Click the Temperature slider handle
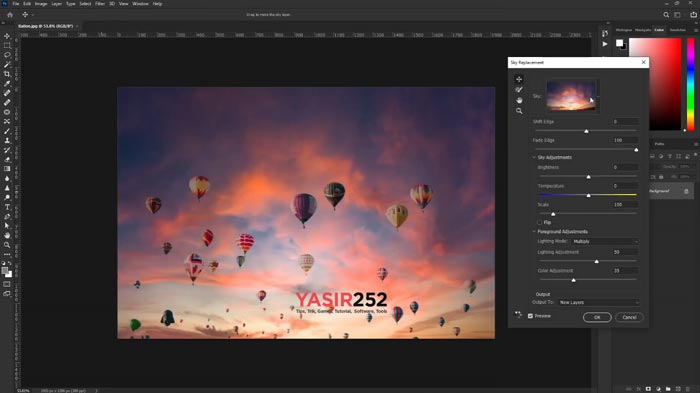This screenshot has width=700, height=393. coord(588,195)
